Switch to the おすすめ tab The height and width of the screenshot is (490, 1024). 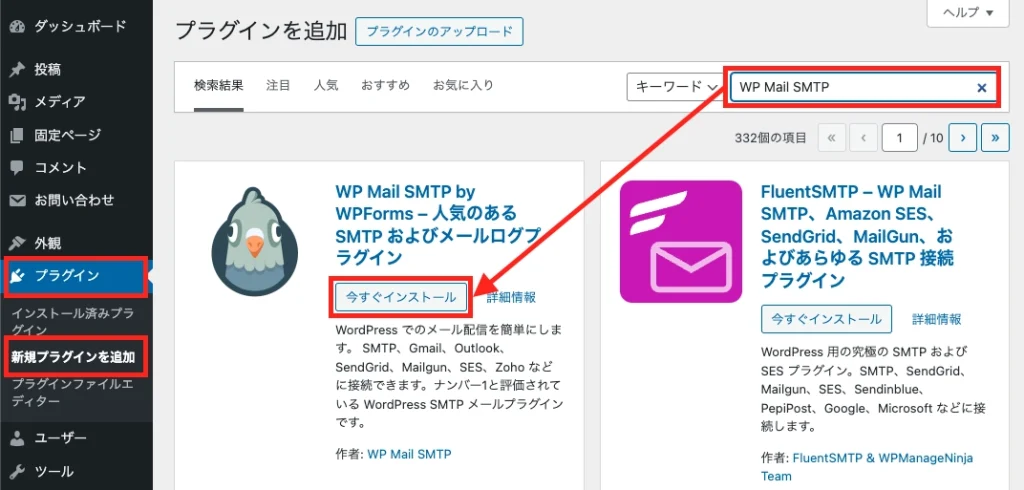click(x=385, y=86)
